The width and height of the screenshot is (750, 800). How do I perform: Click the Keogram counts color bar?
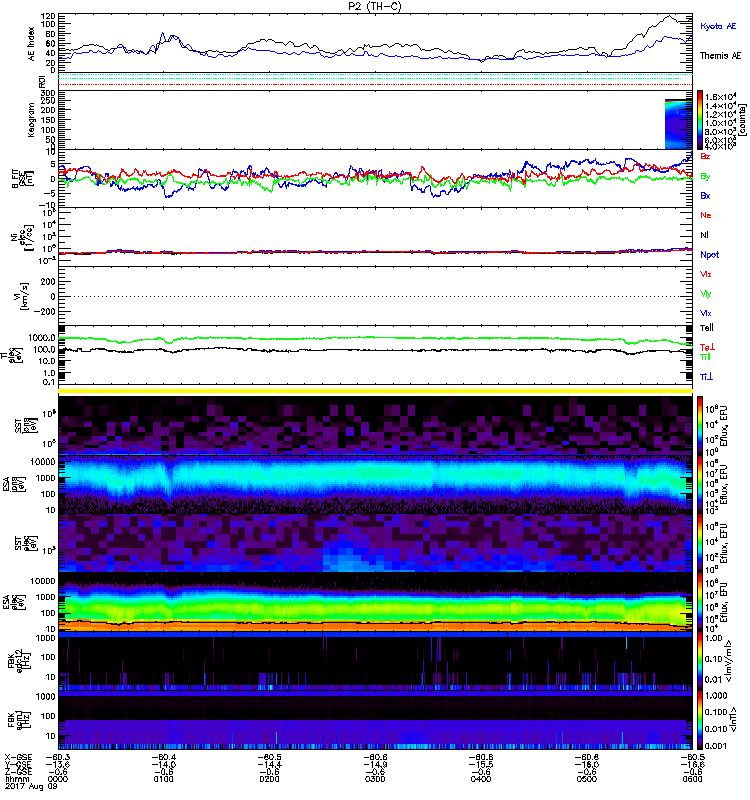tap(701, 120)
